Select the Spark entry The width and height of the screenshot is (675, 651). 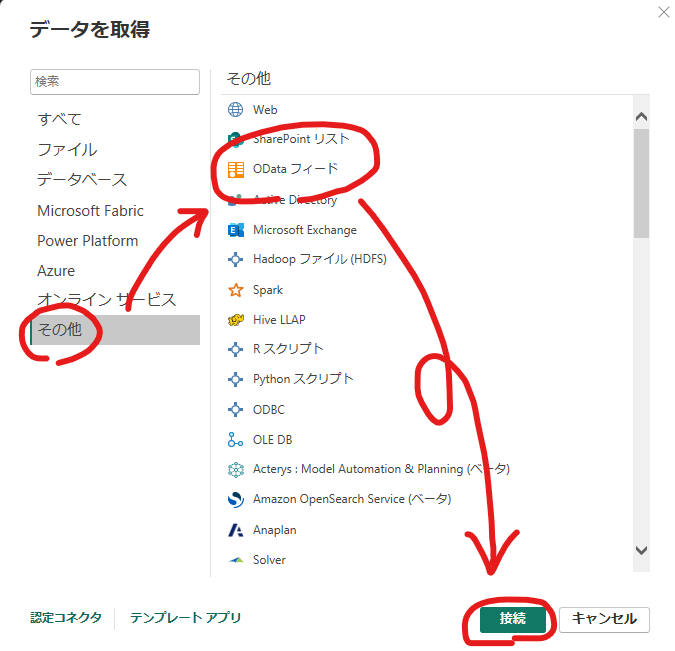click(268, 290)
